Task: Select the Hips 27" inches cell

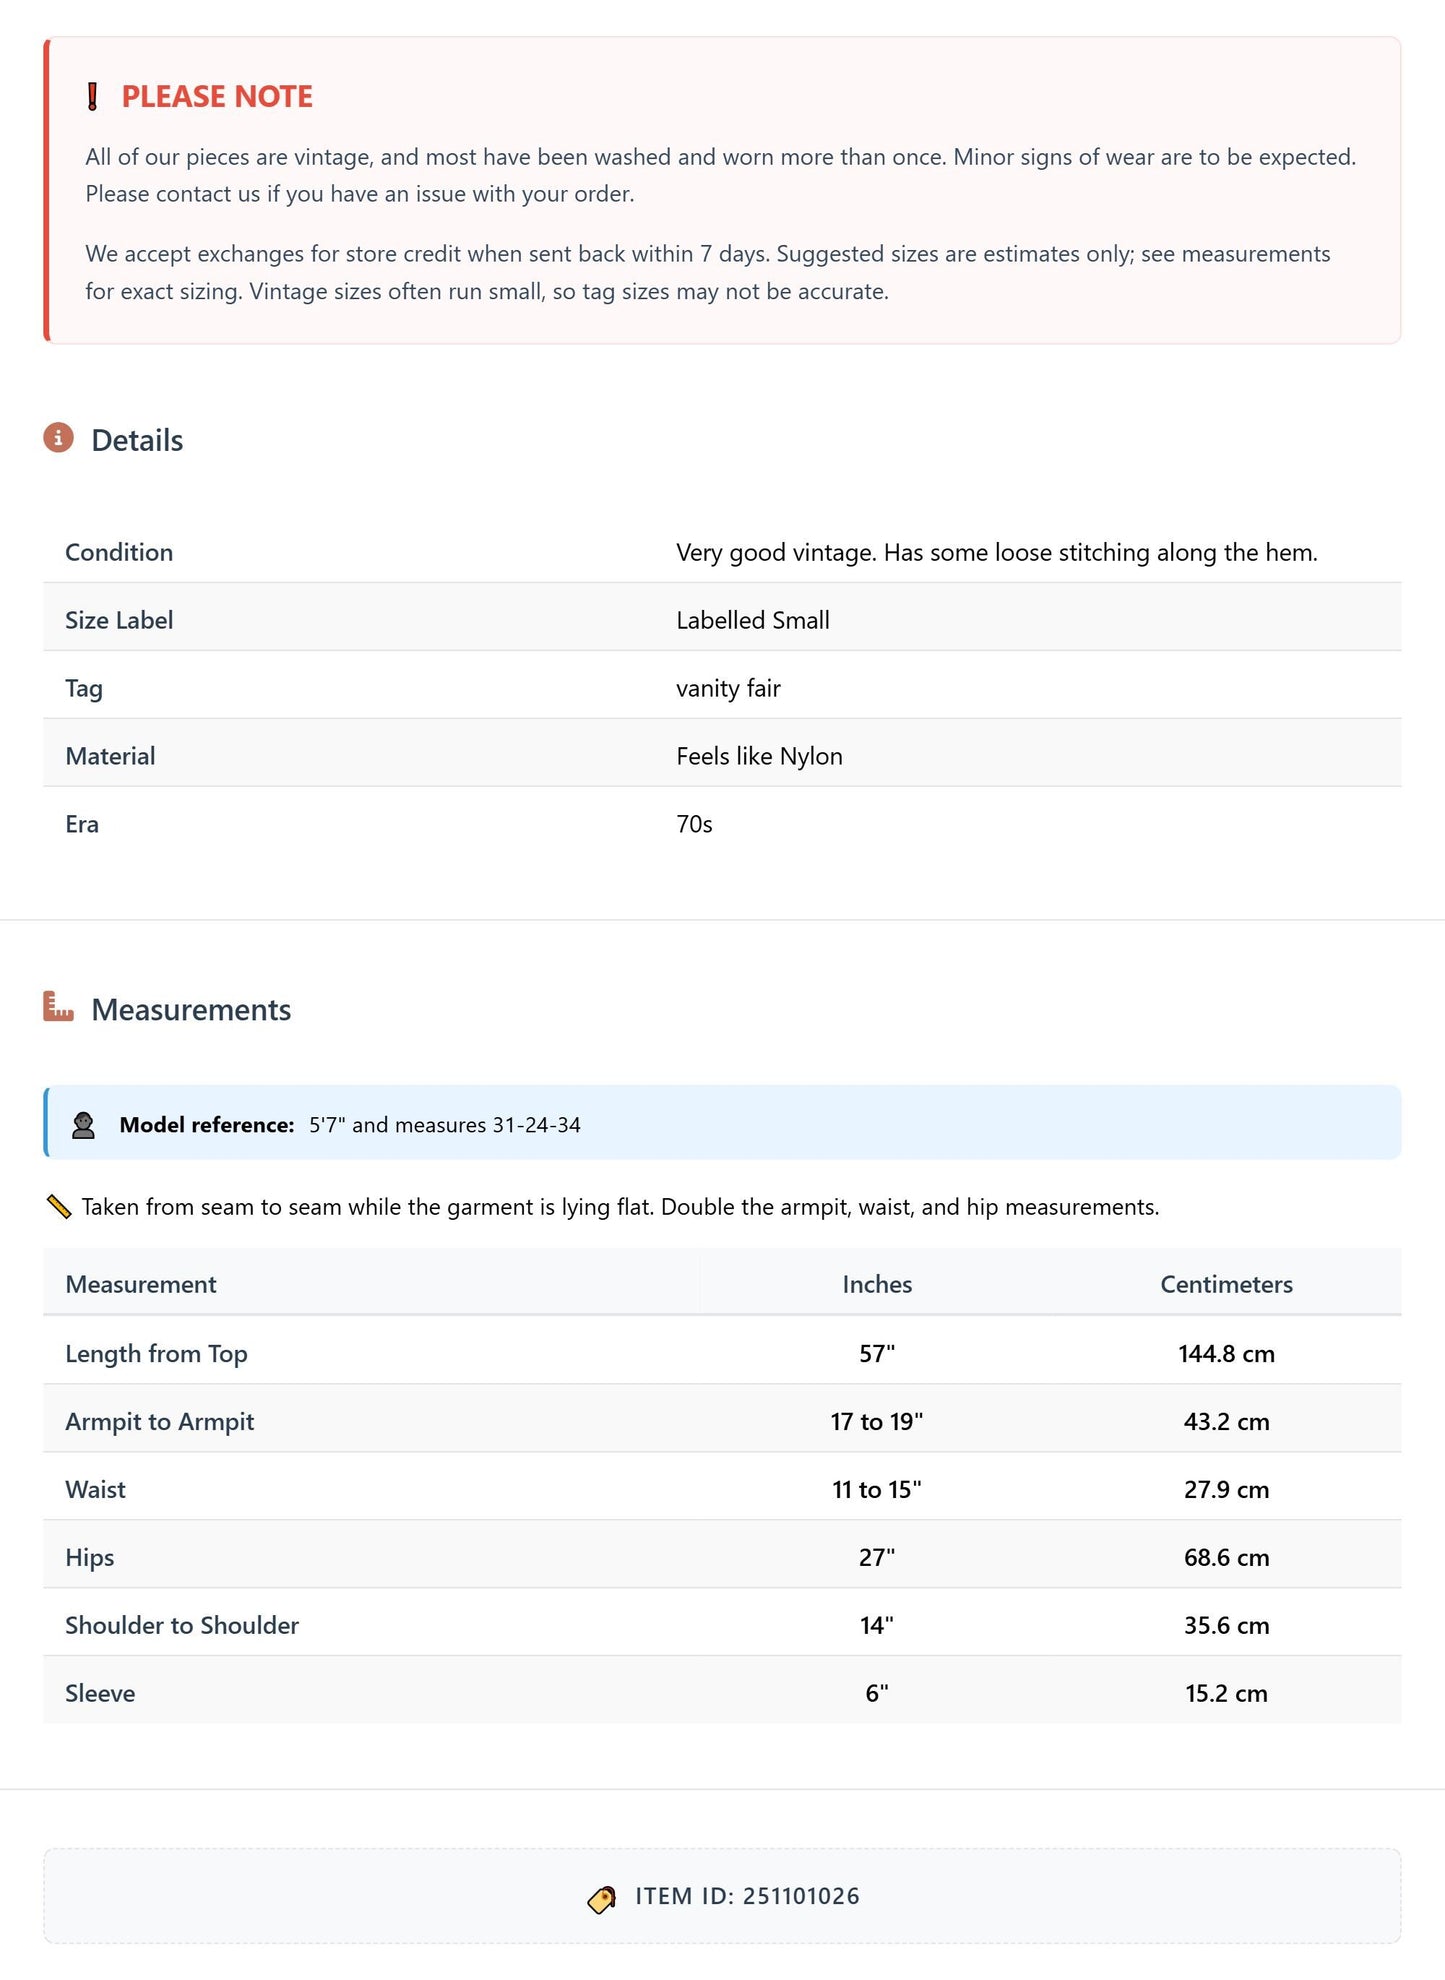Action: point(877,1558)
